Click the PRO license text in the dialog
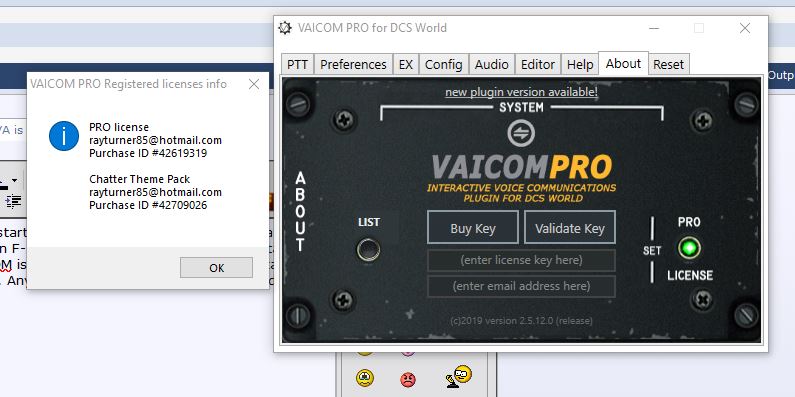Screen dimensions: 795x397 [x=119, y=127]
